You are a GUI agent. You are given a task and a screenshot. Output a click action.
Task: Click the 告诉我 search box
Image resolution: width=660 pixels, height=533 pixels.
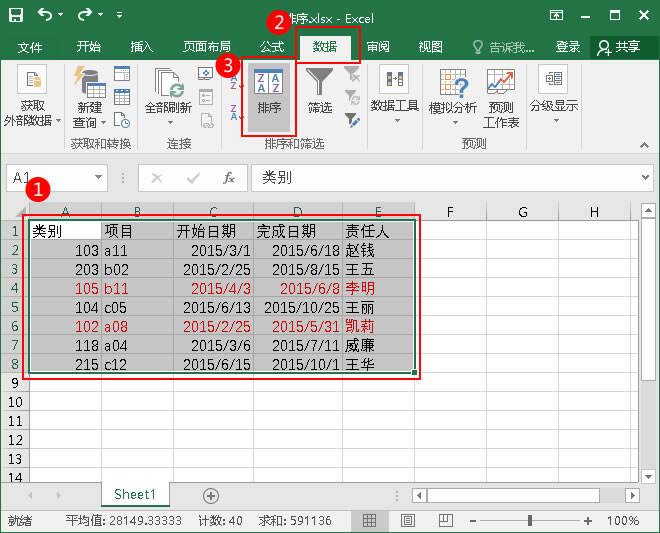(x=504, y=47)
